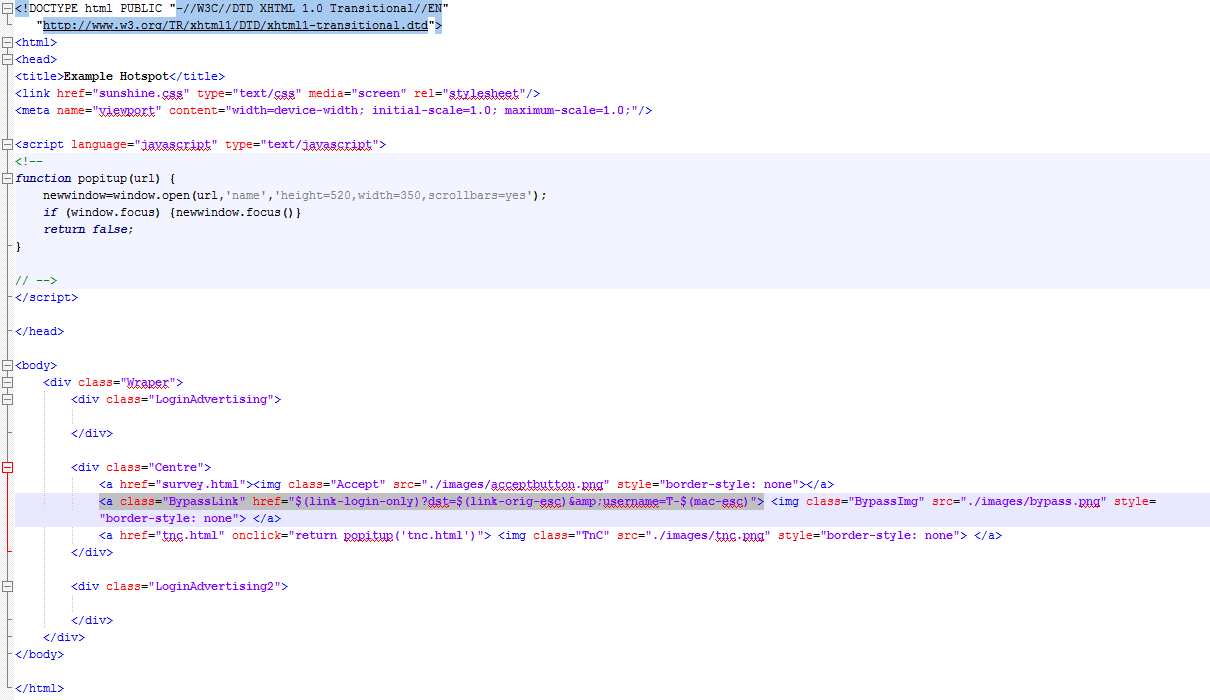
Task: Collapse the red Centre div fold marker
Action: pyautogui.click(x=8, y=468)
